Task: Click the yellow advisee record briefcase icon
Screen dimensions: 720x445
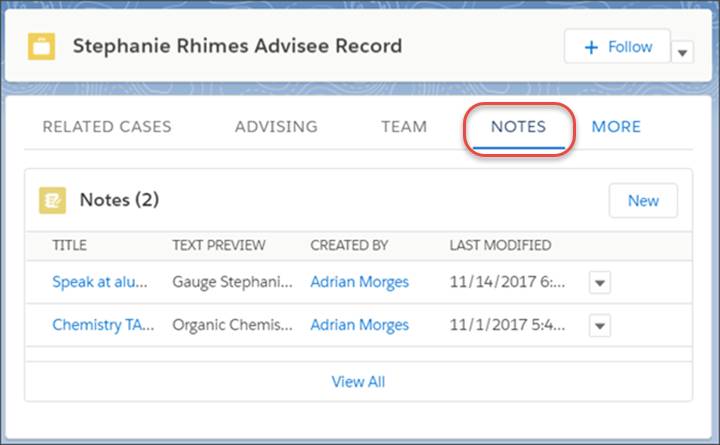Action: (41, 46)
